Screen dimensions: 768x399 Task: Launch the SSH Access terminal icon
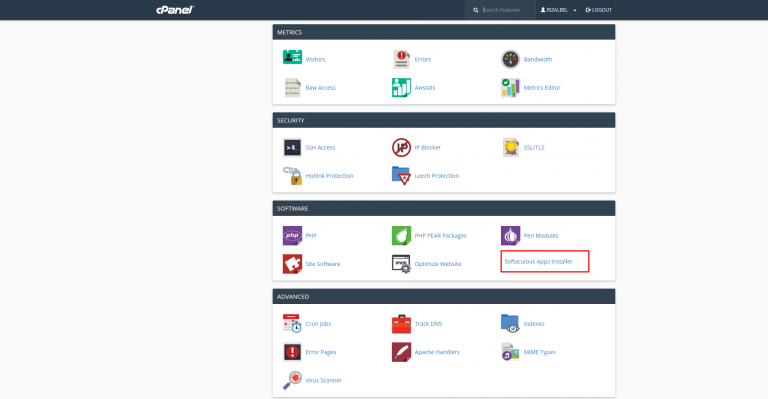click(292, 147)
